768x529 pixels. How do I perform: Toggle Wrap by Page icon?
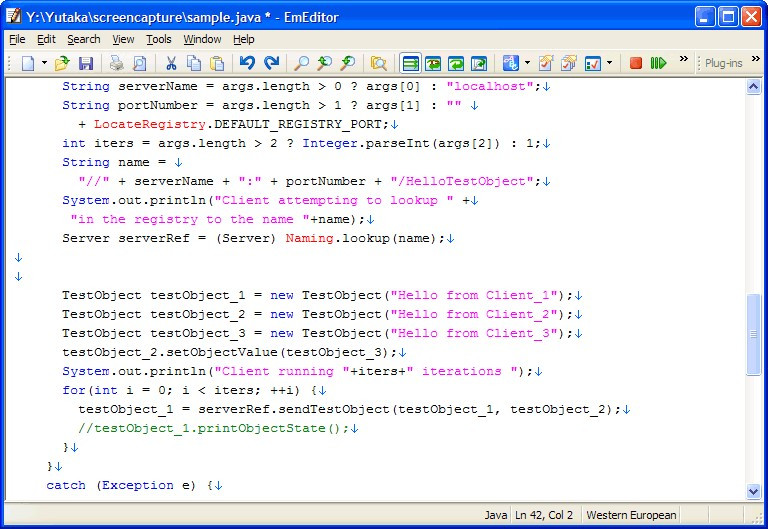[x=479, y=63]
